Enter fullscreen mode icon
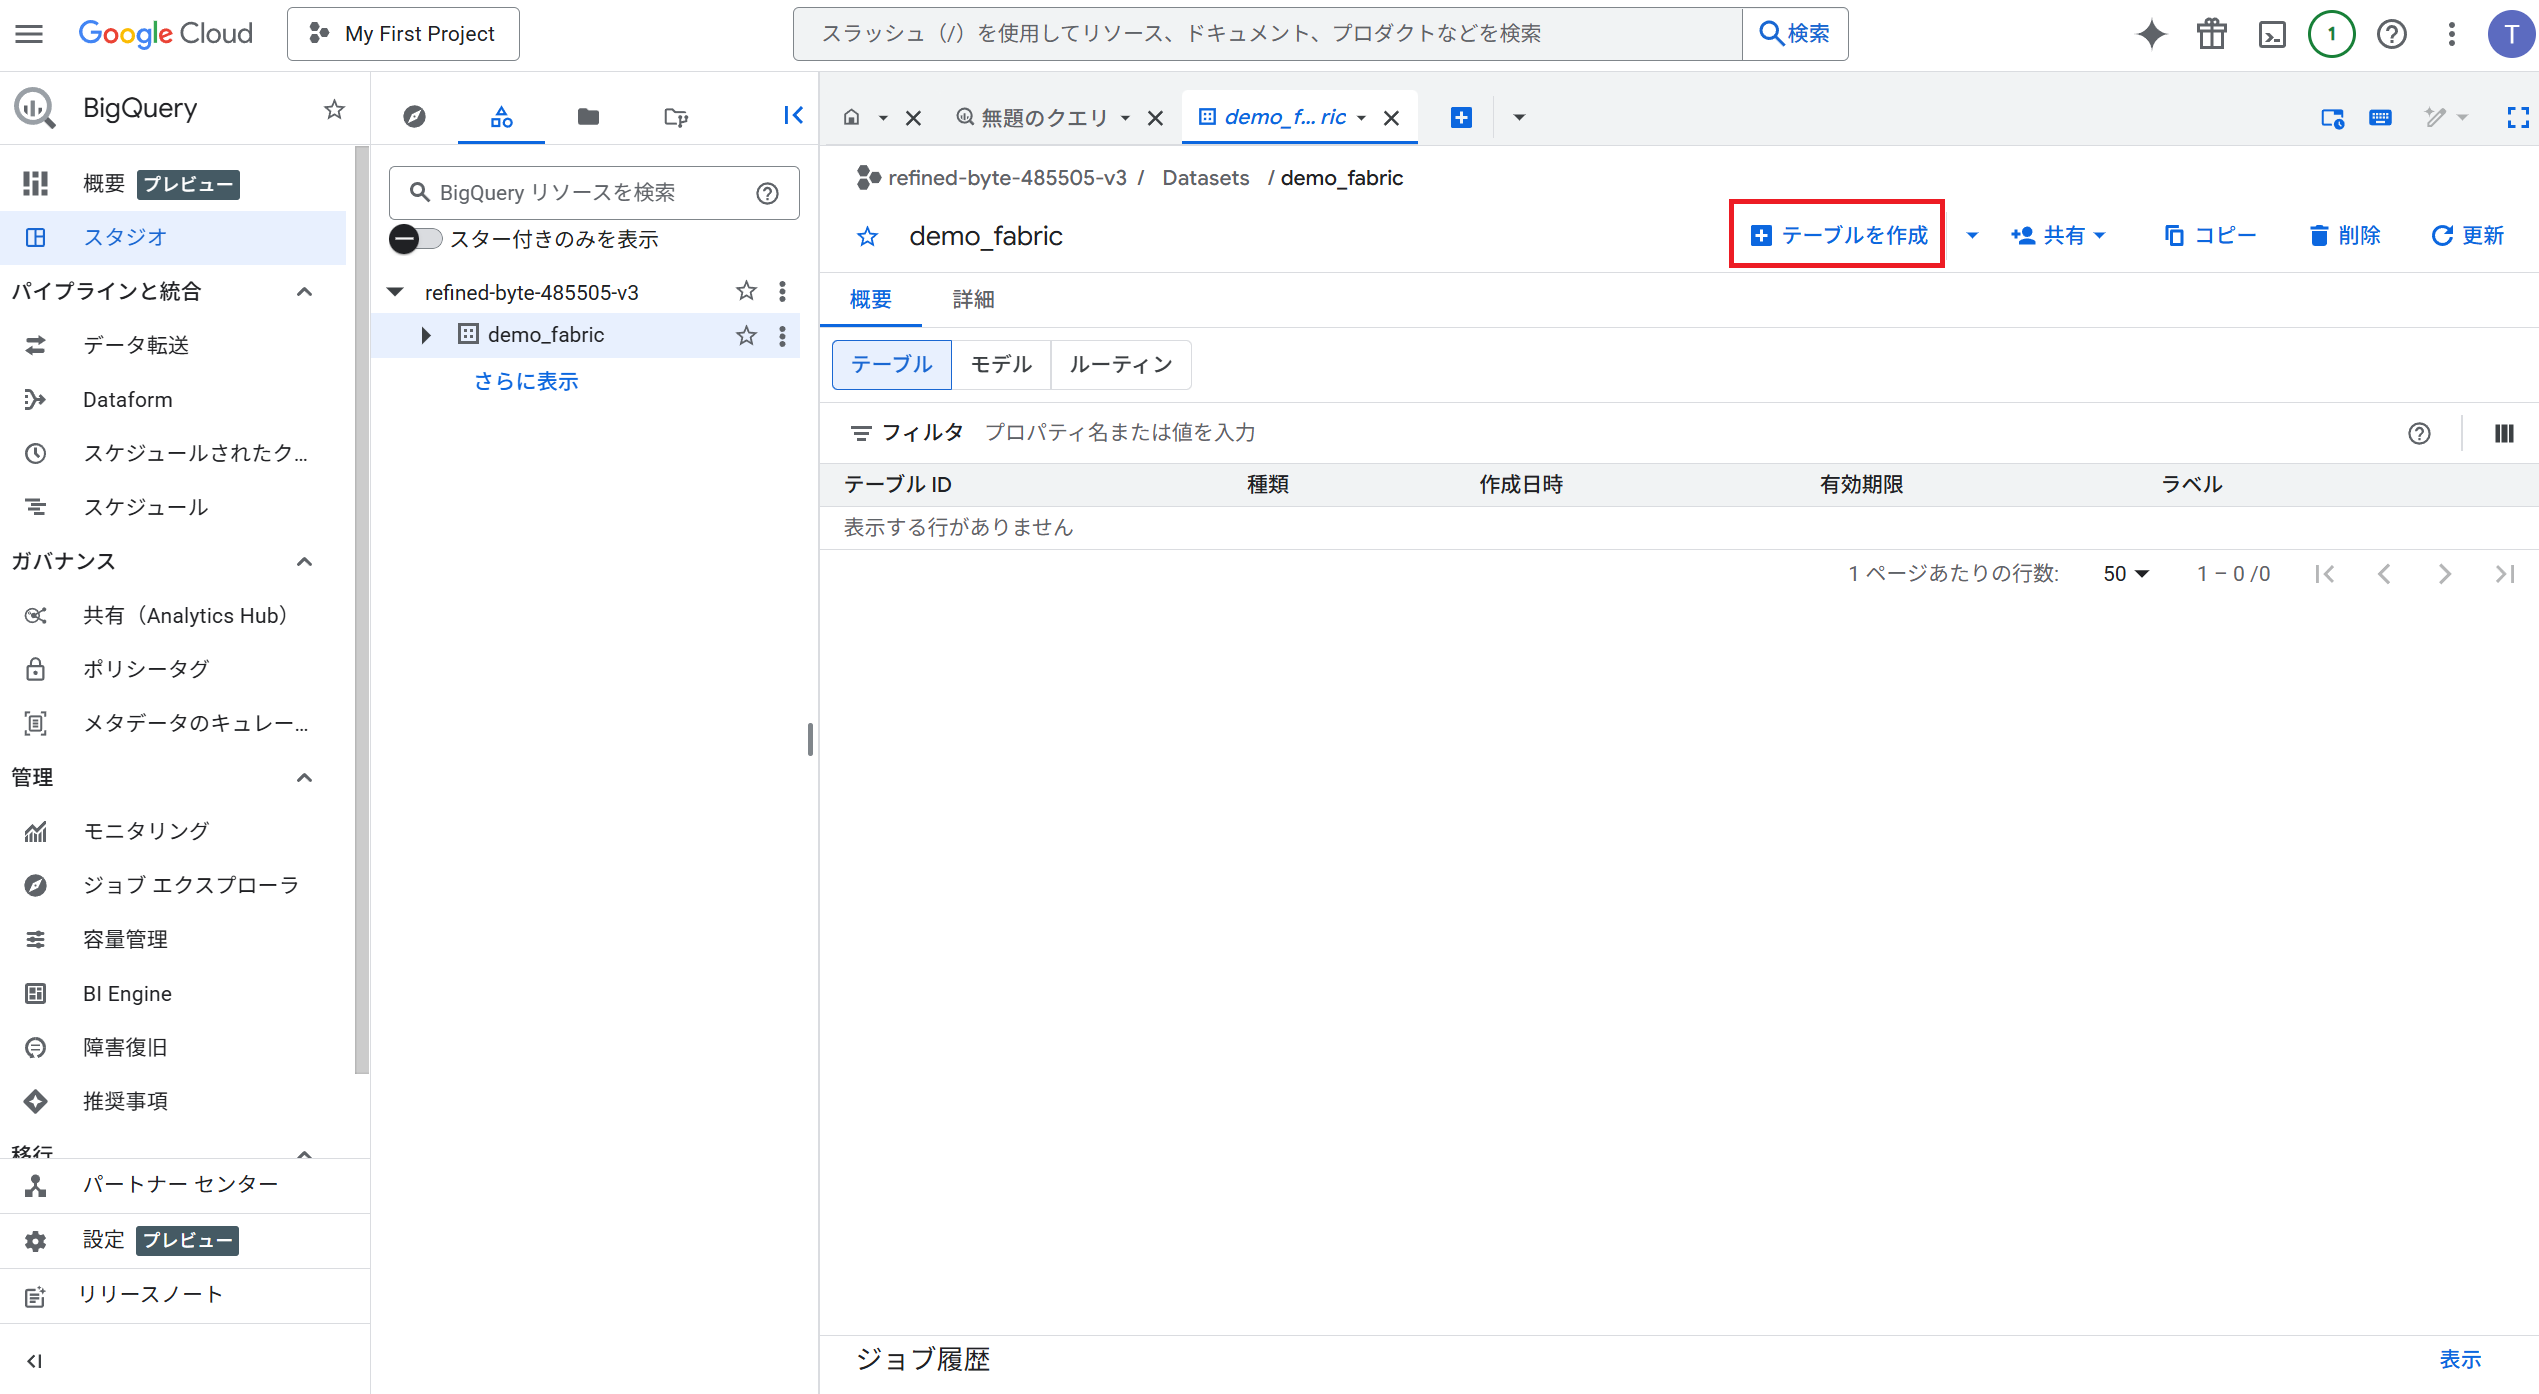Screen dimensions: 2539x1394 point(2518,117)
